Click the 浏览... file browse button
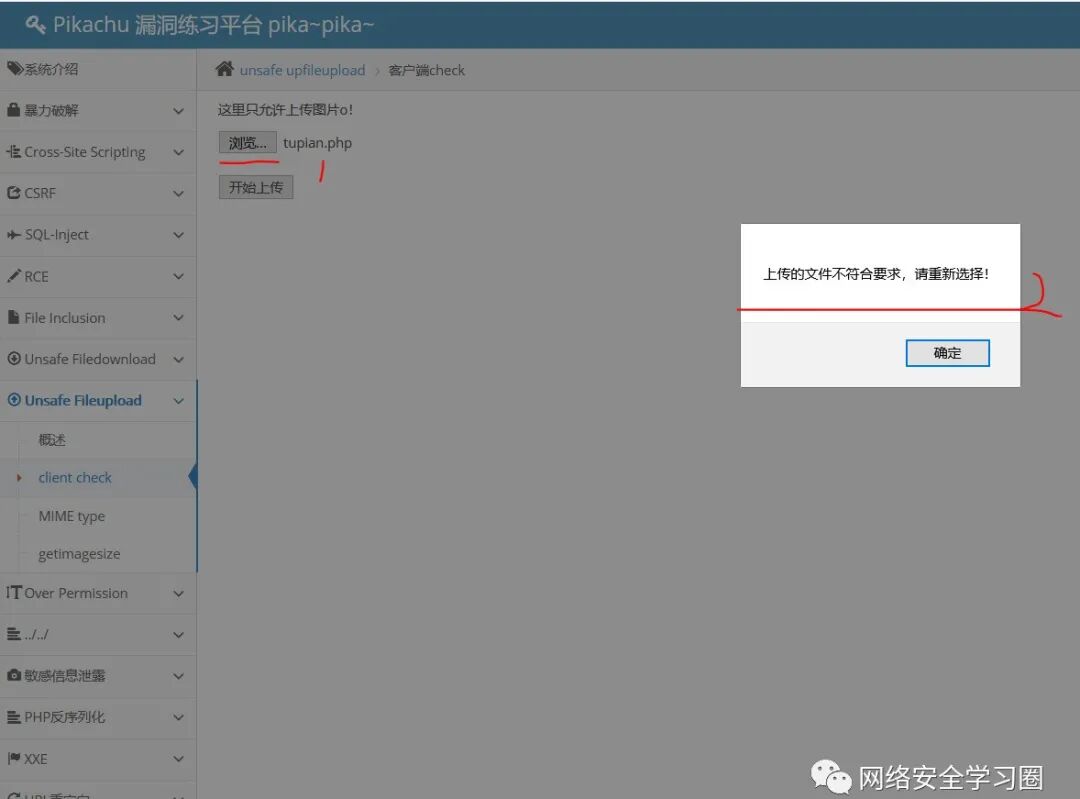 coord(247,143)
